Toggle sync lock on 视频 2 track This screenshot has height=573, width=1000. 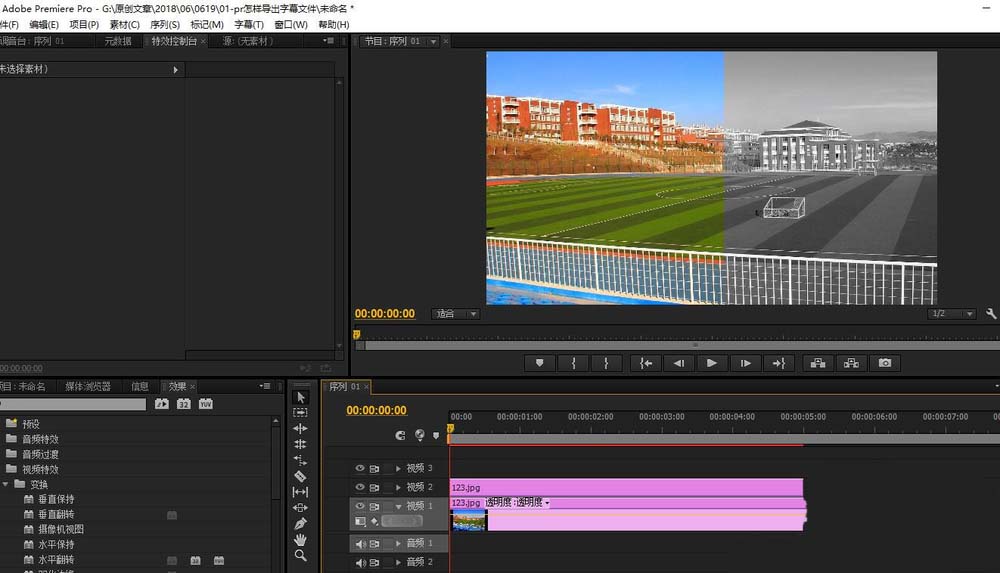[x=374, y=487]
